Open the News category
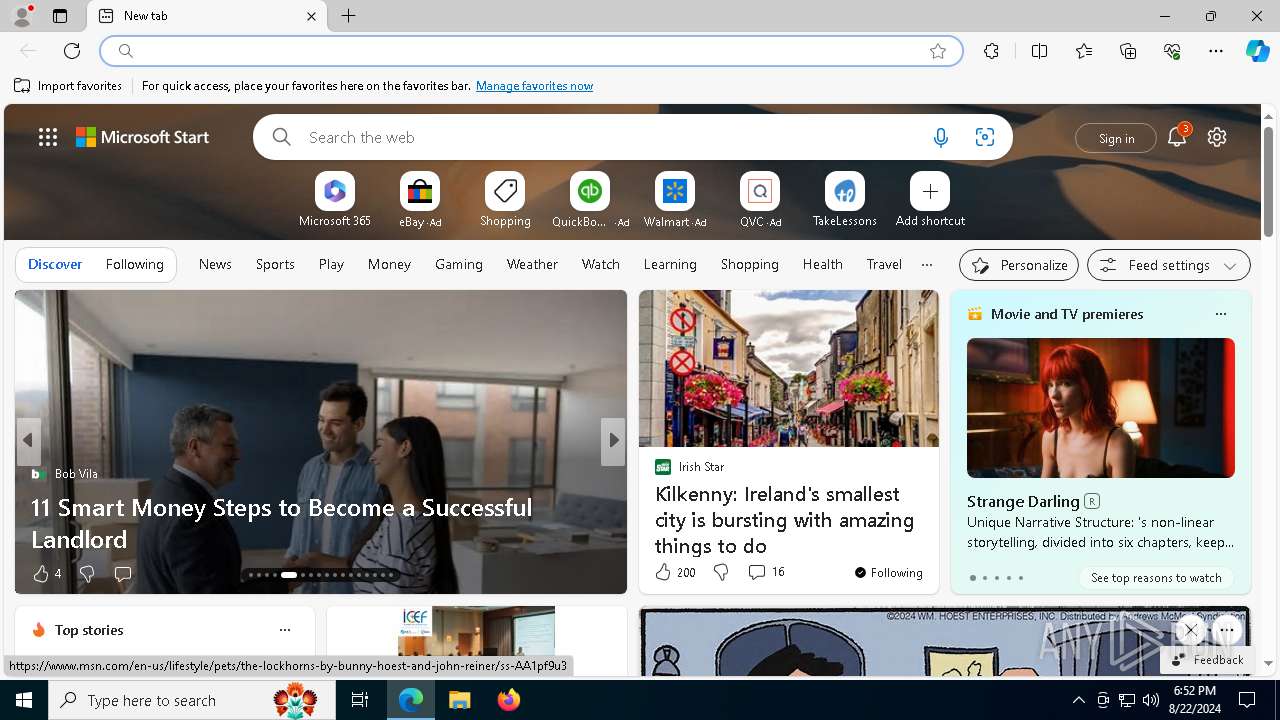 (215, 264)
